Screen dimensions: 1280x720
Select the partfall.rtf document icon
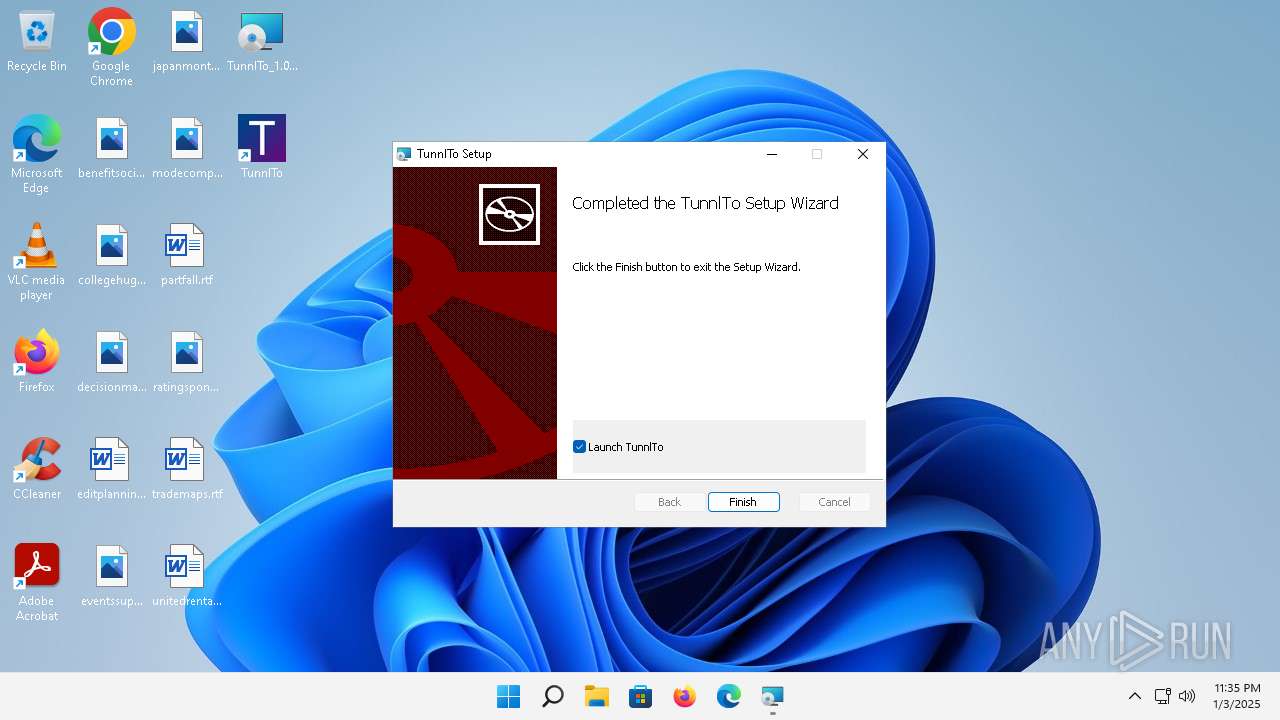tap(186, 255)
